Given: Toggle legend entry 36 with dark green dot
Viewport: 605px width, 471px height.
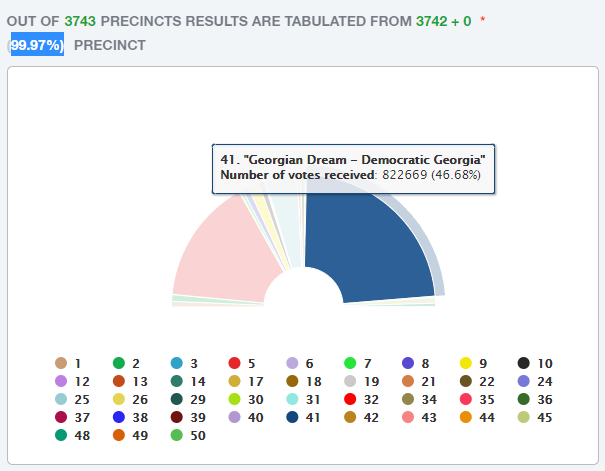Looking at the screenshot, I should [x=525, y=399].
